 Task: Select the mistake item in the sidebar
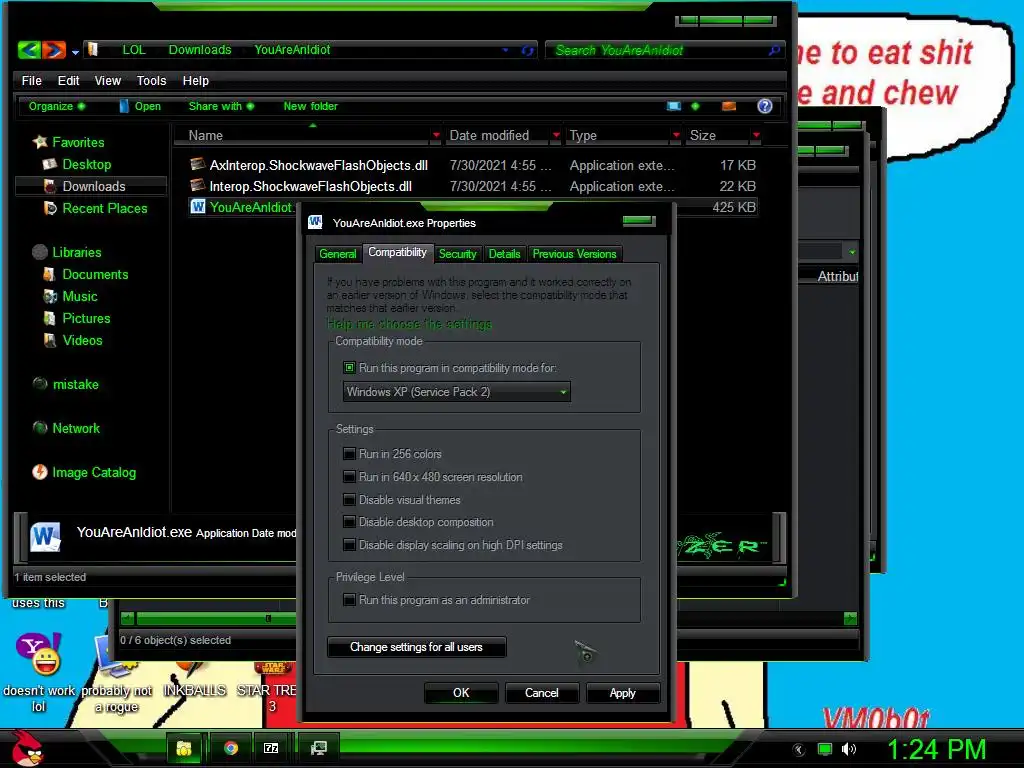66,384
